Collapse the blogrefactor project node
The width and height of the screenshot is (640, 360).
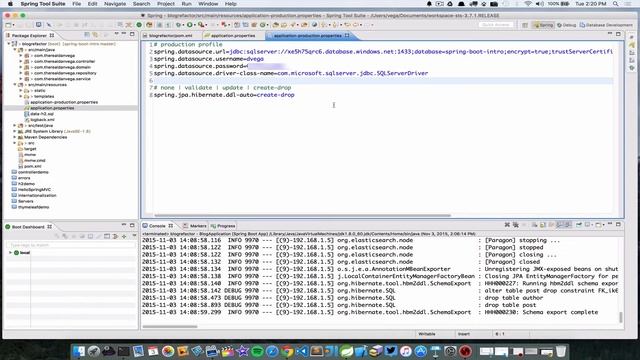(x=9, y=44)
